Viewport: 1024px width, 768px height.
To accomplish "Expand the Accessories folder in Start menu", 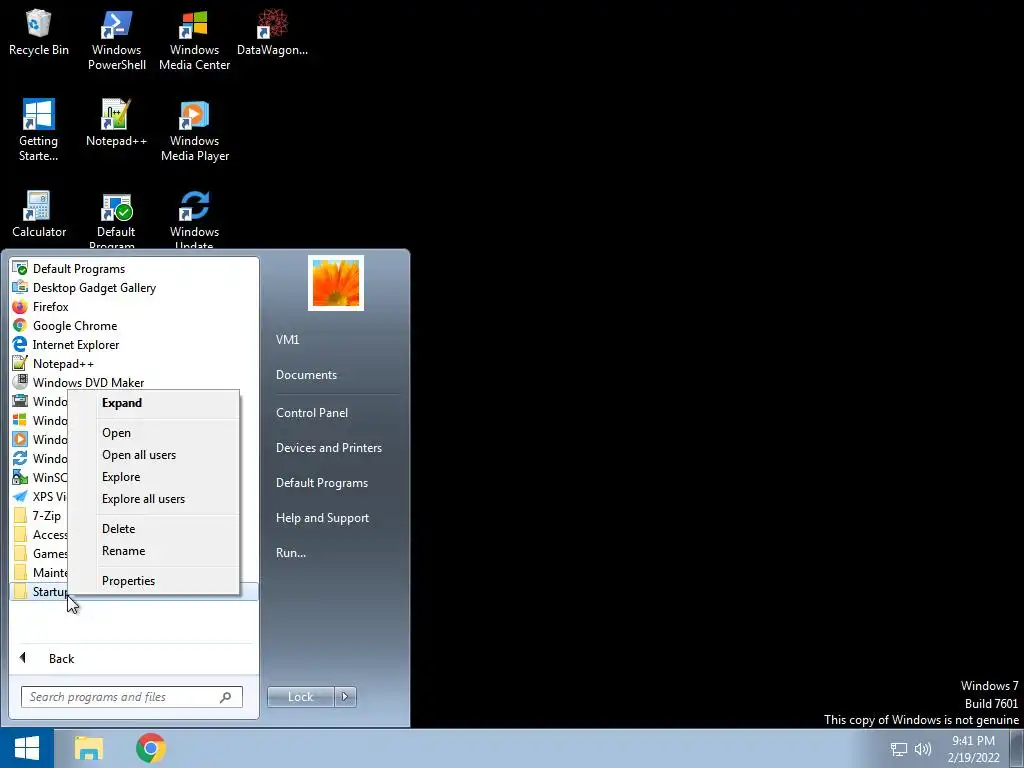I will point(39,534).
